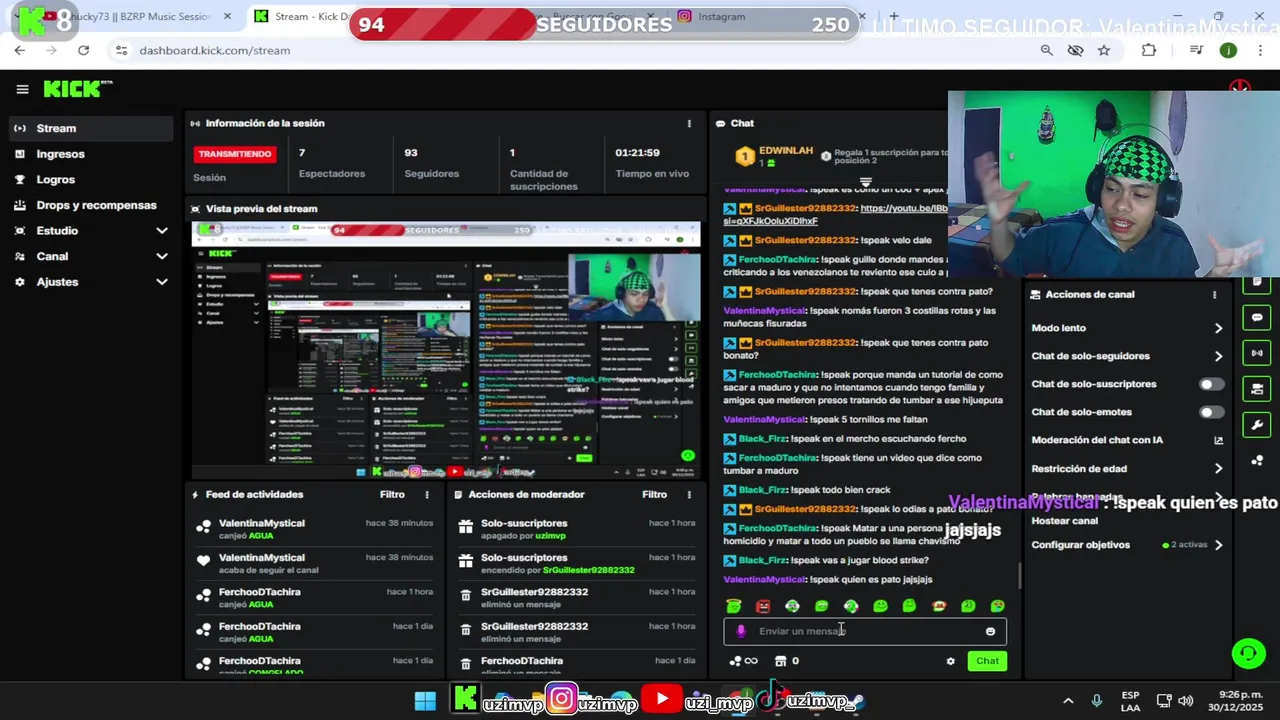This screenshot has height=720, width=1280.
Task: Reload the page with browser refresh icon
Action: point(83,50)
